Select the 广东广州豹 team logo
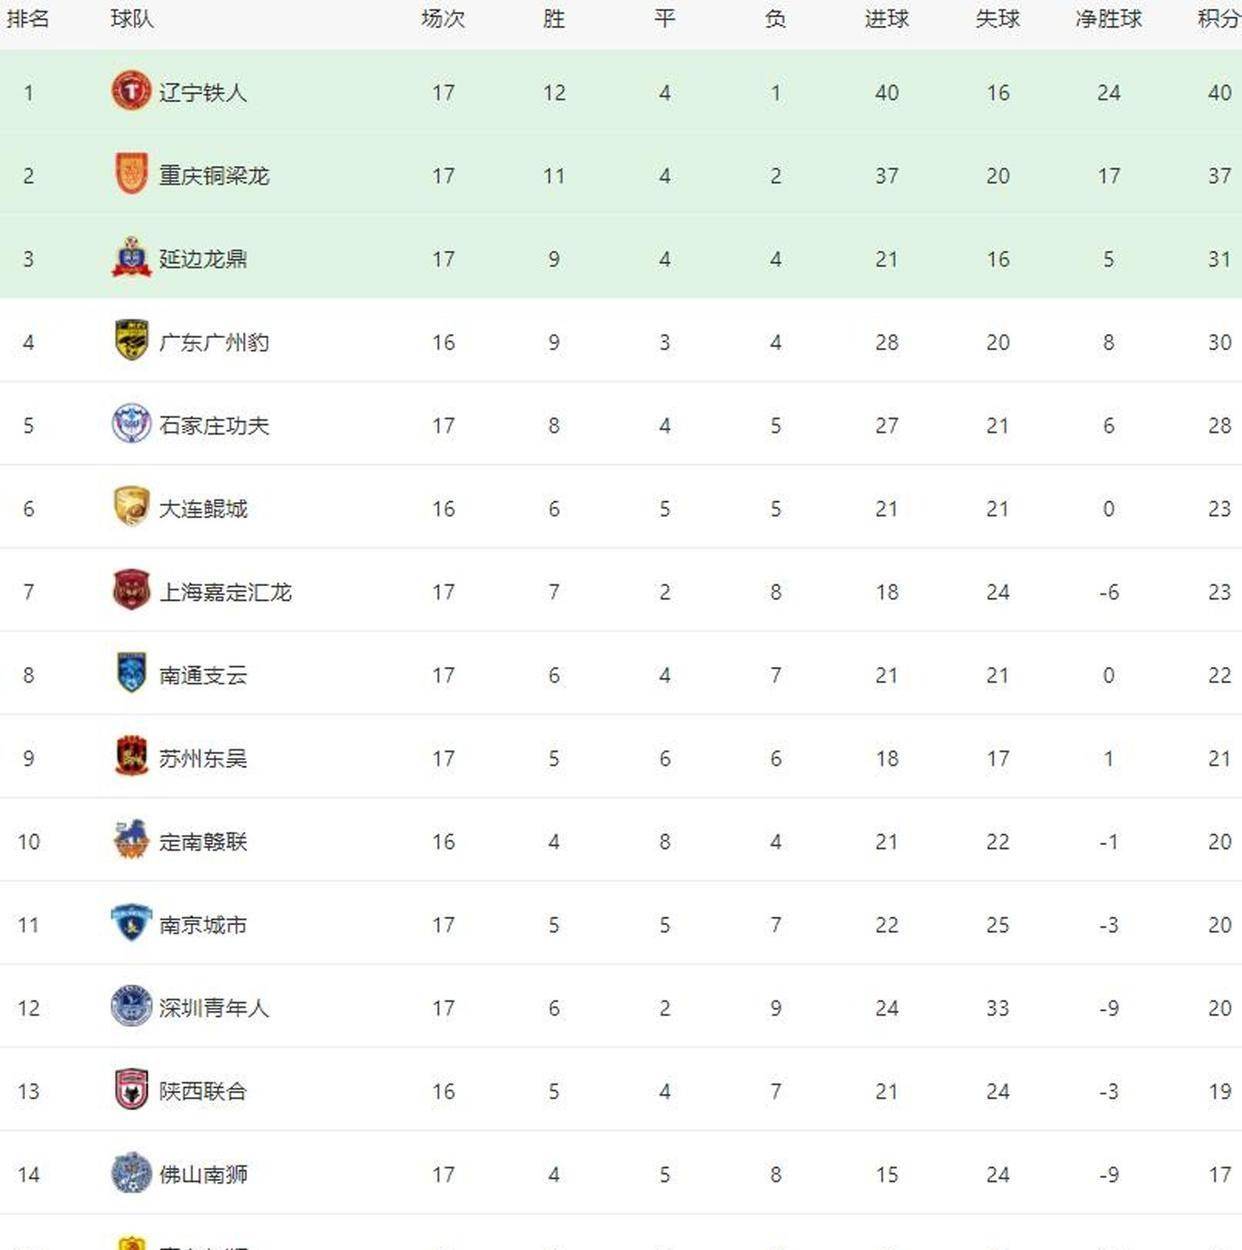1242x1250 pixels. tap(131, 341)
